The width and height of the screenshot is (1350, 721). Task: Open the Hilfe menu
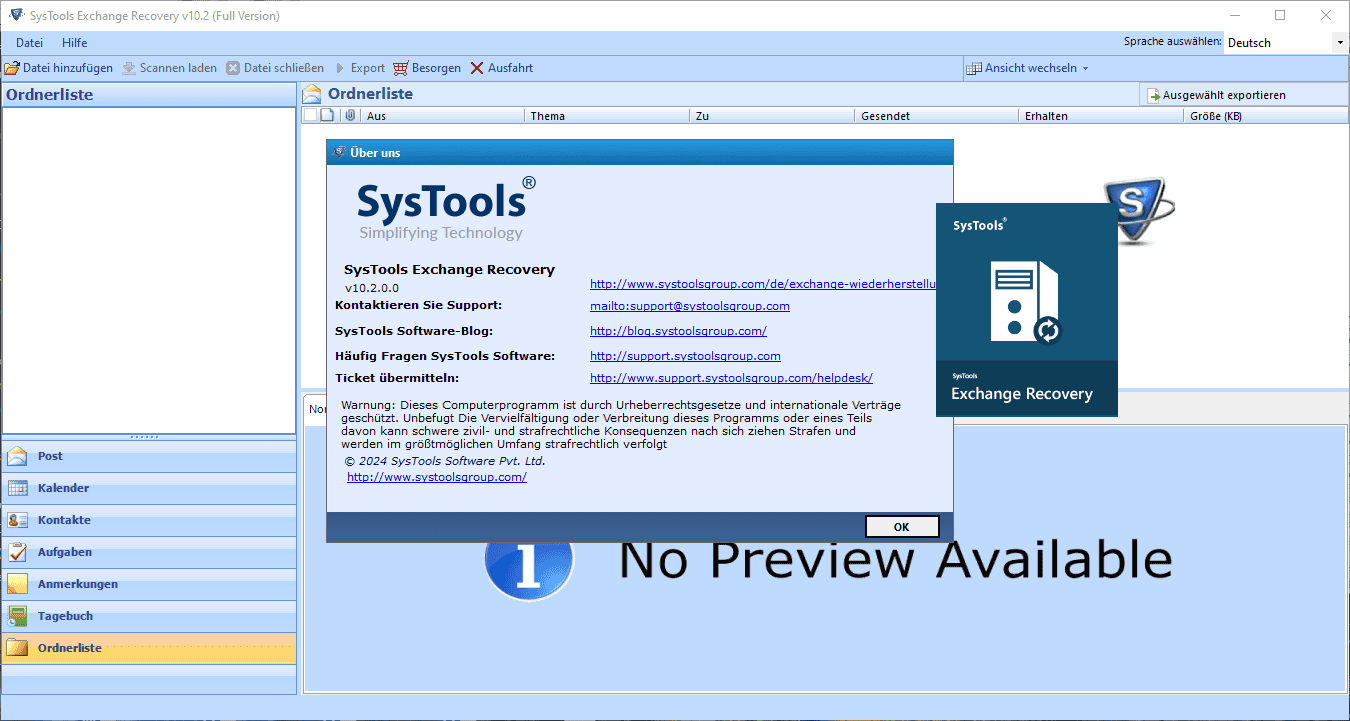coord(75,43)
